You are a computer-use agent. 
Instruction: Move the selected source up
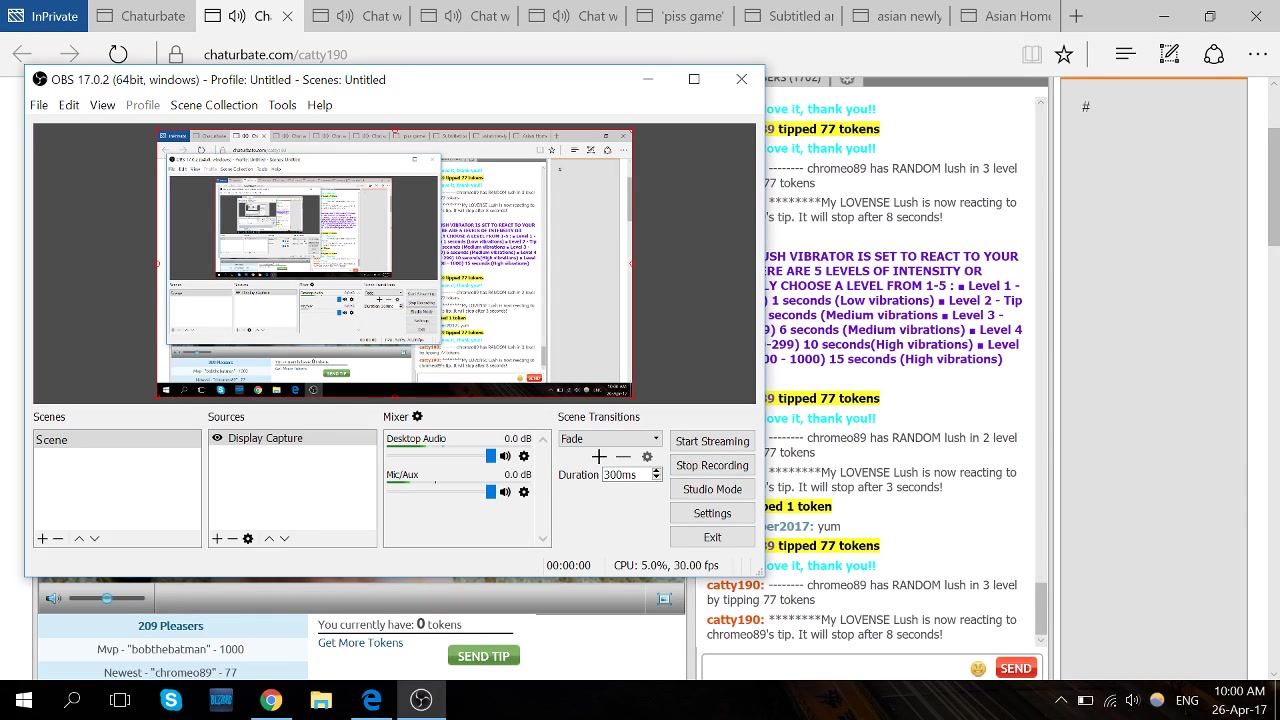pyautogui.click(x=268, y=539)
